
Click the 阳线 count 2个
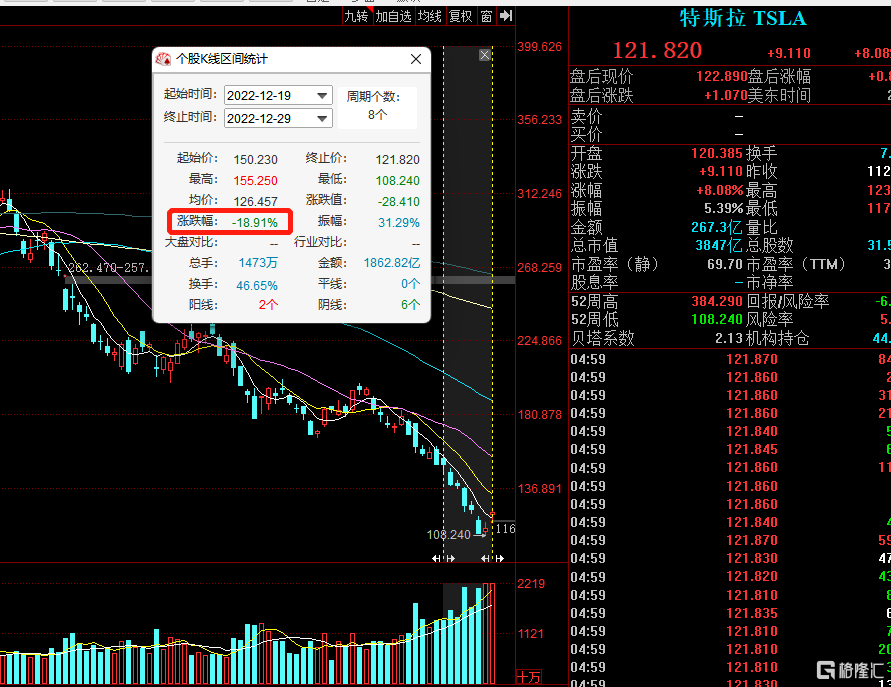(268, 305)
